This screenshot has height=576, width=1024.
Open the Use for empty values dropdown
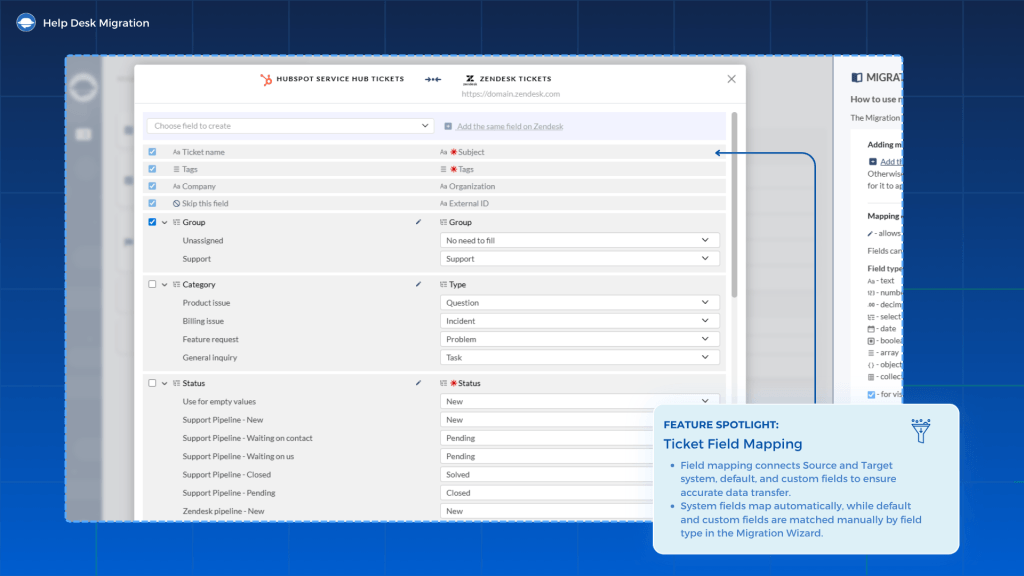pos(580,401)
